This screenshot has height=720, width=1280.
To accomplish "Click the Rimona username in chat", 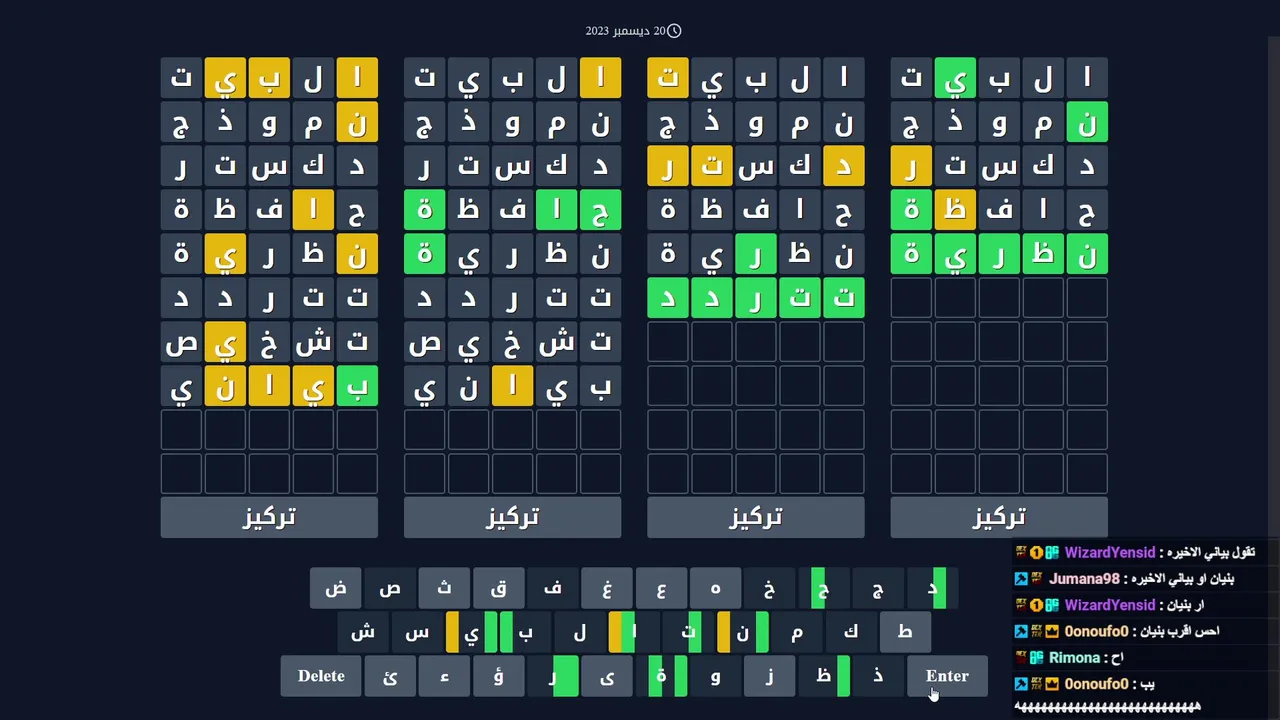I will 1074,658.
